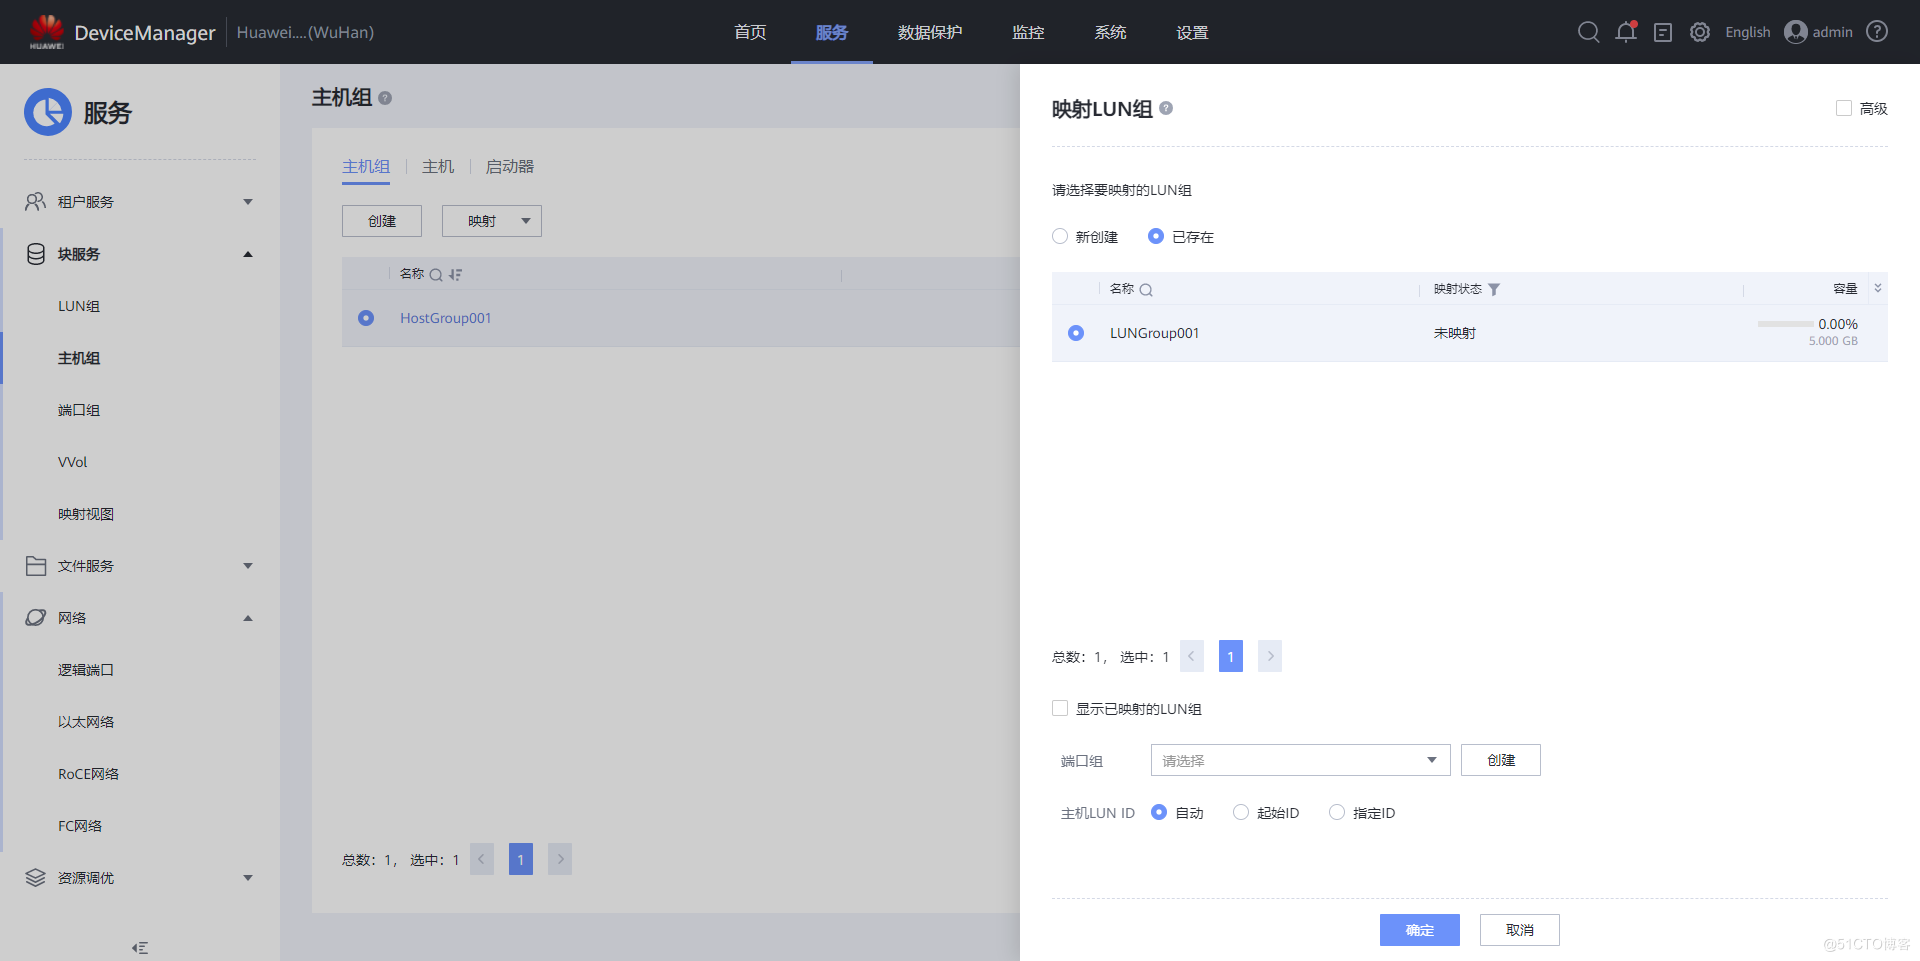Click the 确定 confirm button
1920x961 pixels.
tap(1419, 930)
